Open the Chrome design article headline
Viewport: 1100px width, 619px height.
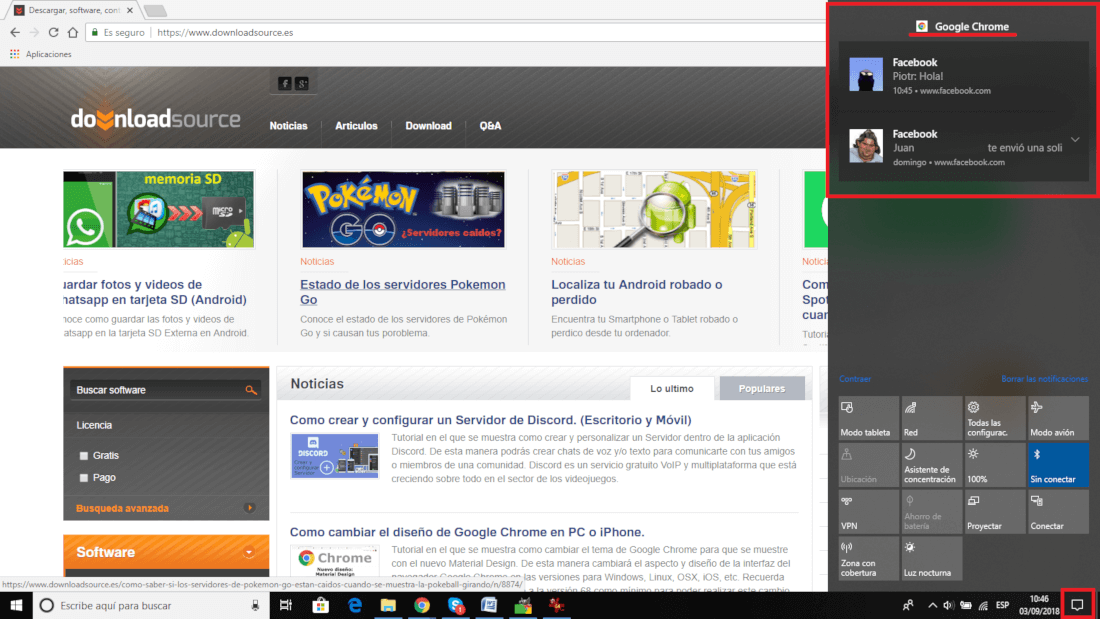tap(467, 532)
